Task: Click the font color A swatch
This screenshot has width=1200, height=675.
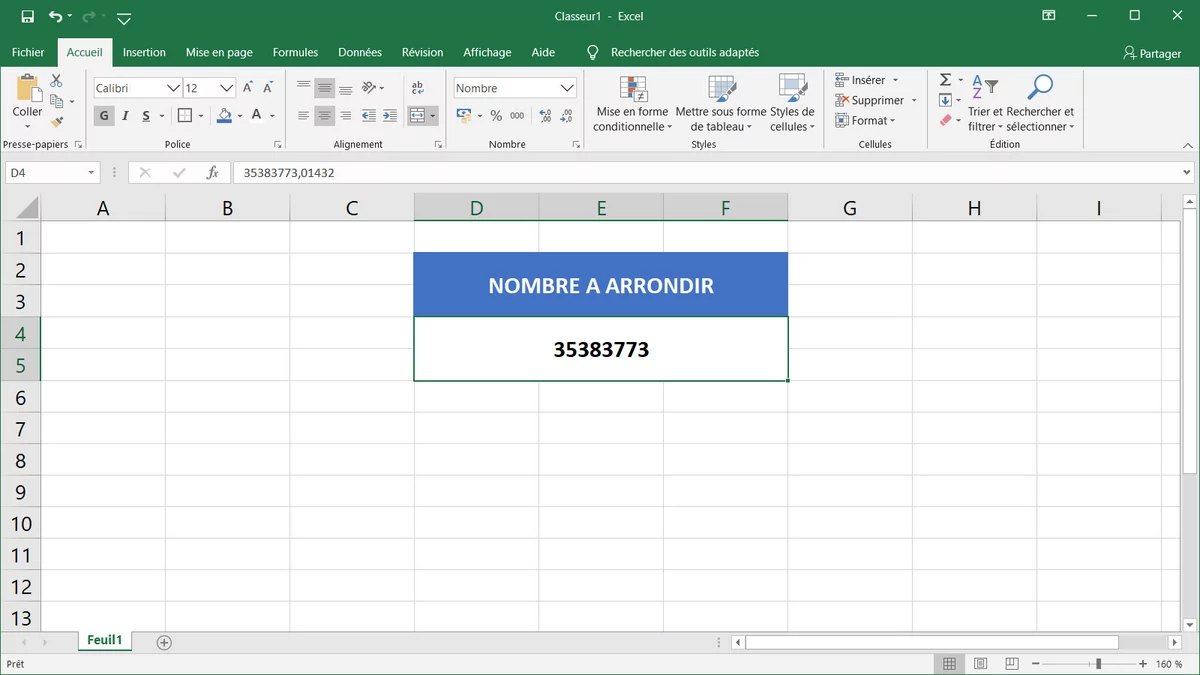Action: click(x=257, y=116)
